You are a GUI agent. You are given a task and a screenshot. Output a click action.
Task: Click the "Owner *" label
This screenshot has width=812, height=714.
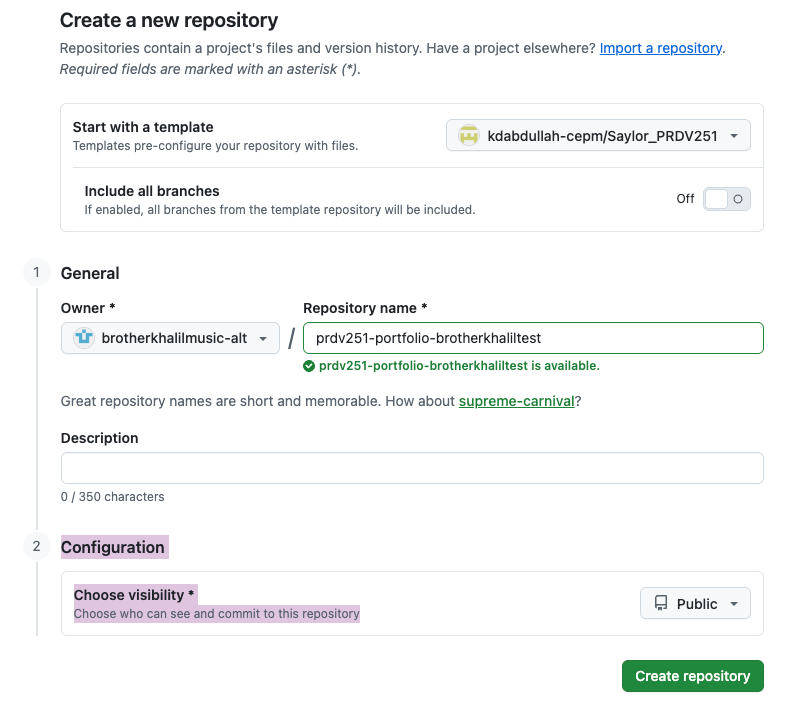pyautogui.click(x=88, y=309)
